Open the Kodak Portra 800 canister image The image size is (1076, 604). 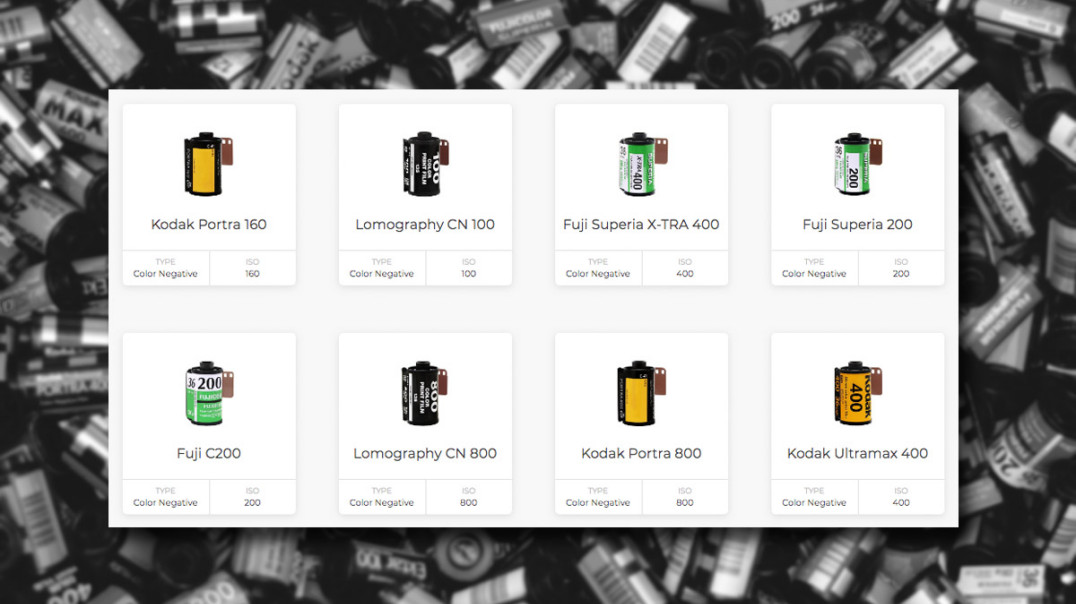(x=642, y=393)
